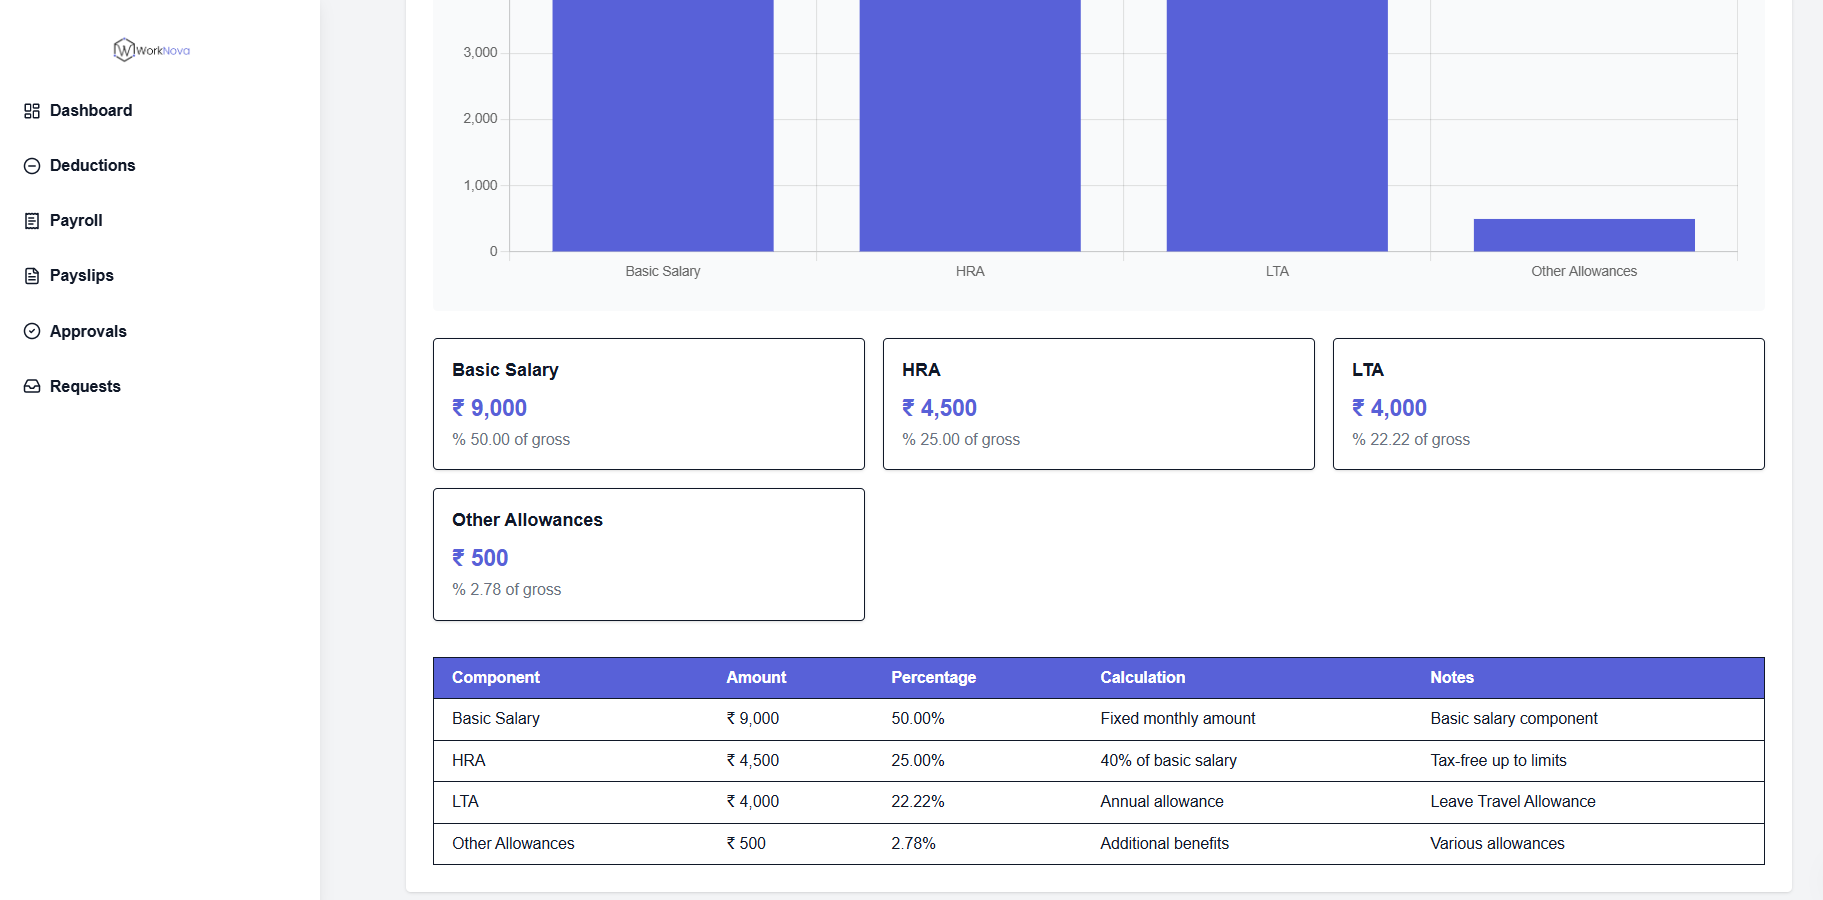Go to the Payslips page

[x=82, y=275]
